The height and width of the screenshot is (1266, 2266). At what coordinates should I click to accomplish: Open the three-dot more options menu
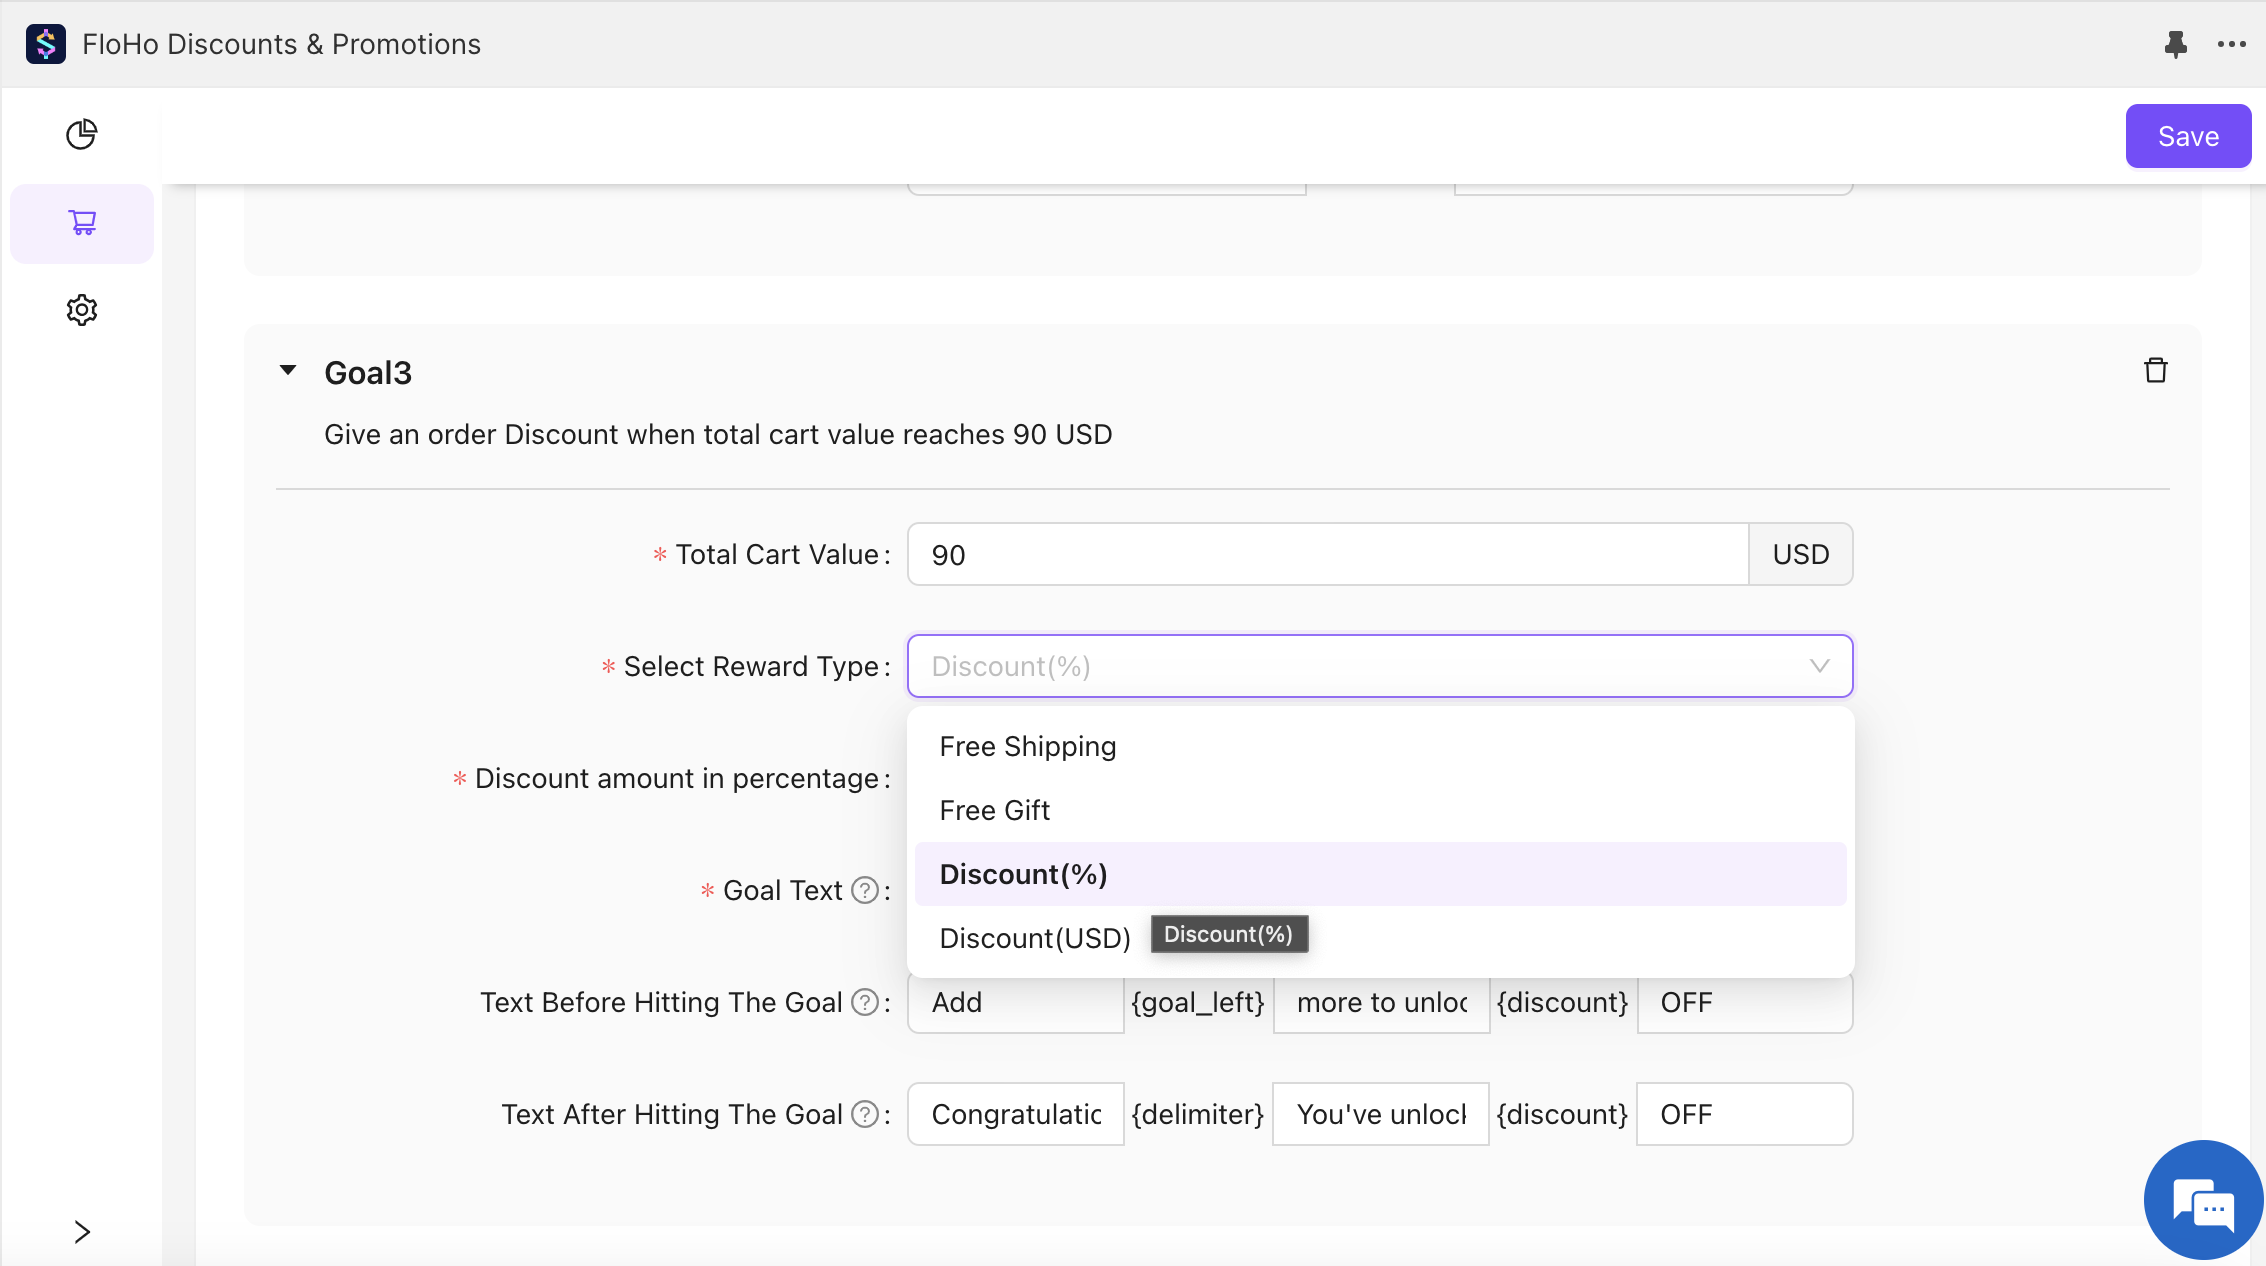pyautogui.click(x=2231, y=44)
